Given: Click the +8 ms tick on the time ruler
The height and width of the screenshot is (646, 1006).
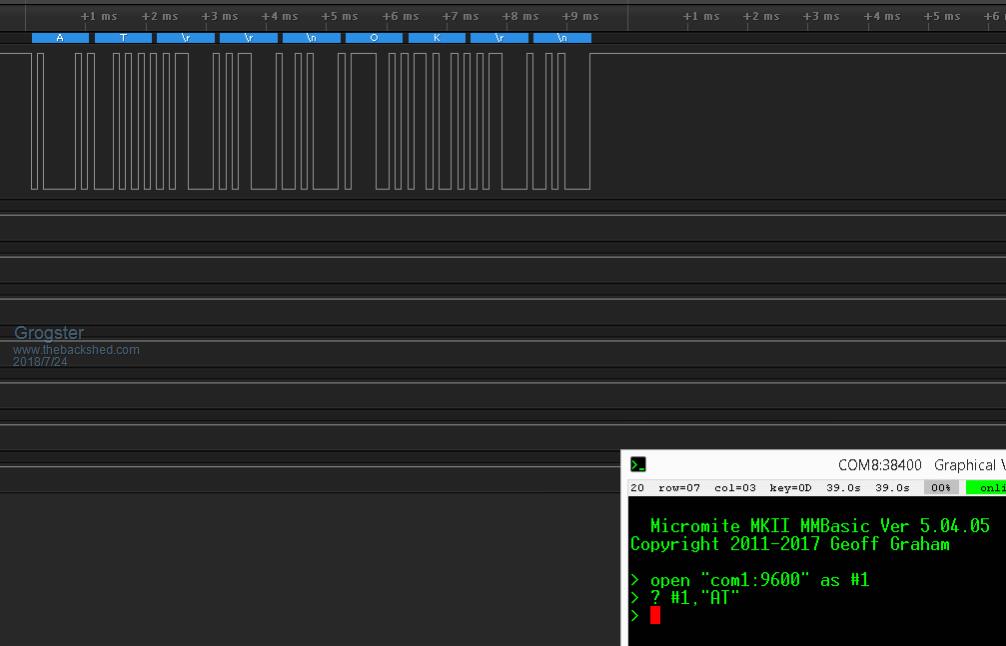Looking at the screenshot, I should 520,17.
